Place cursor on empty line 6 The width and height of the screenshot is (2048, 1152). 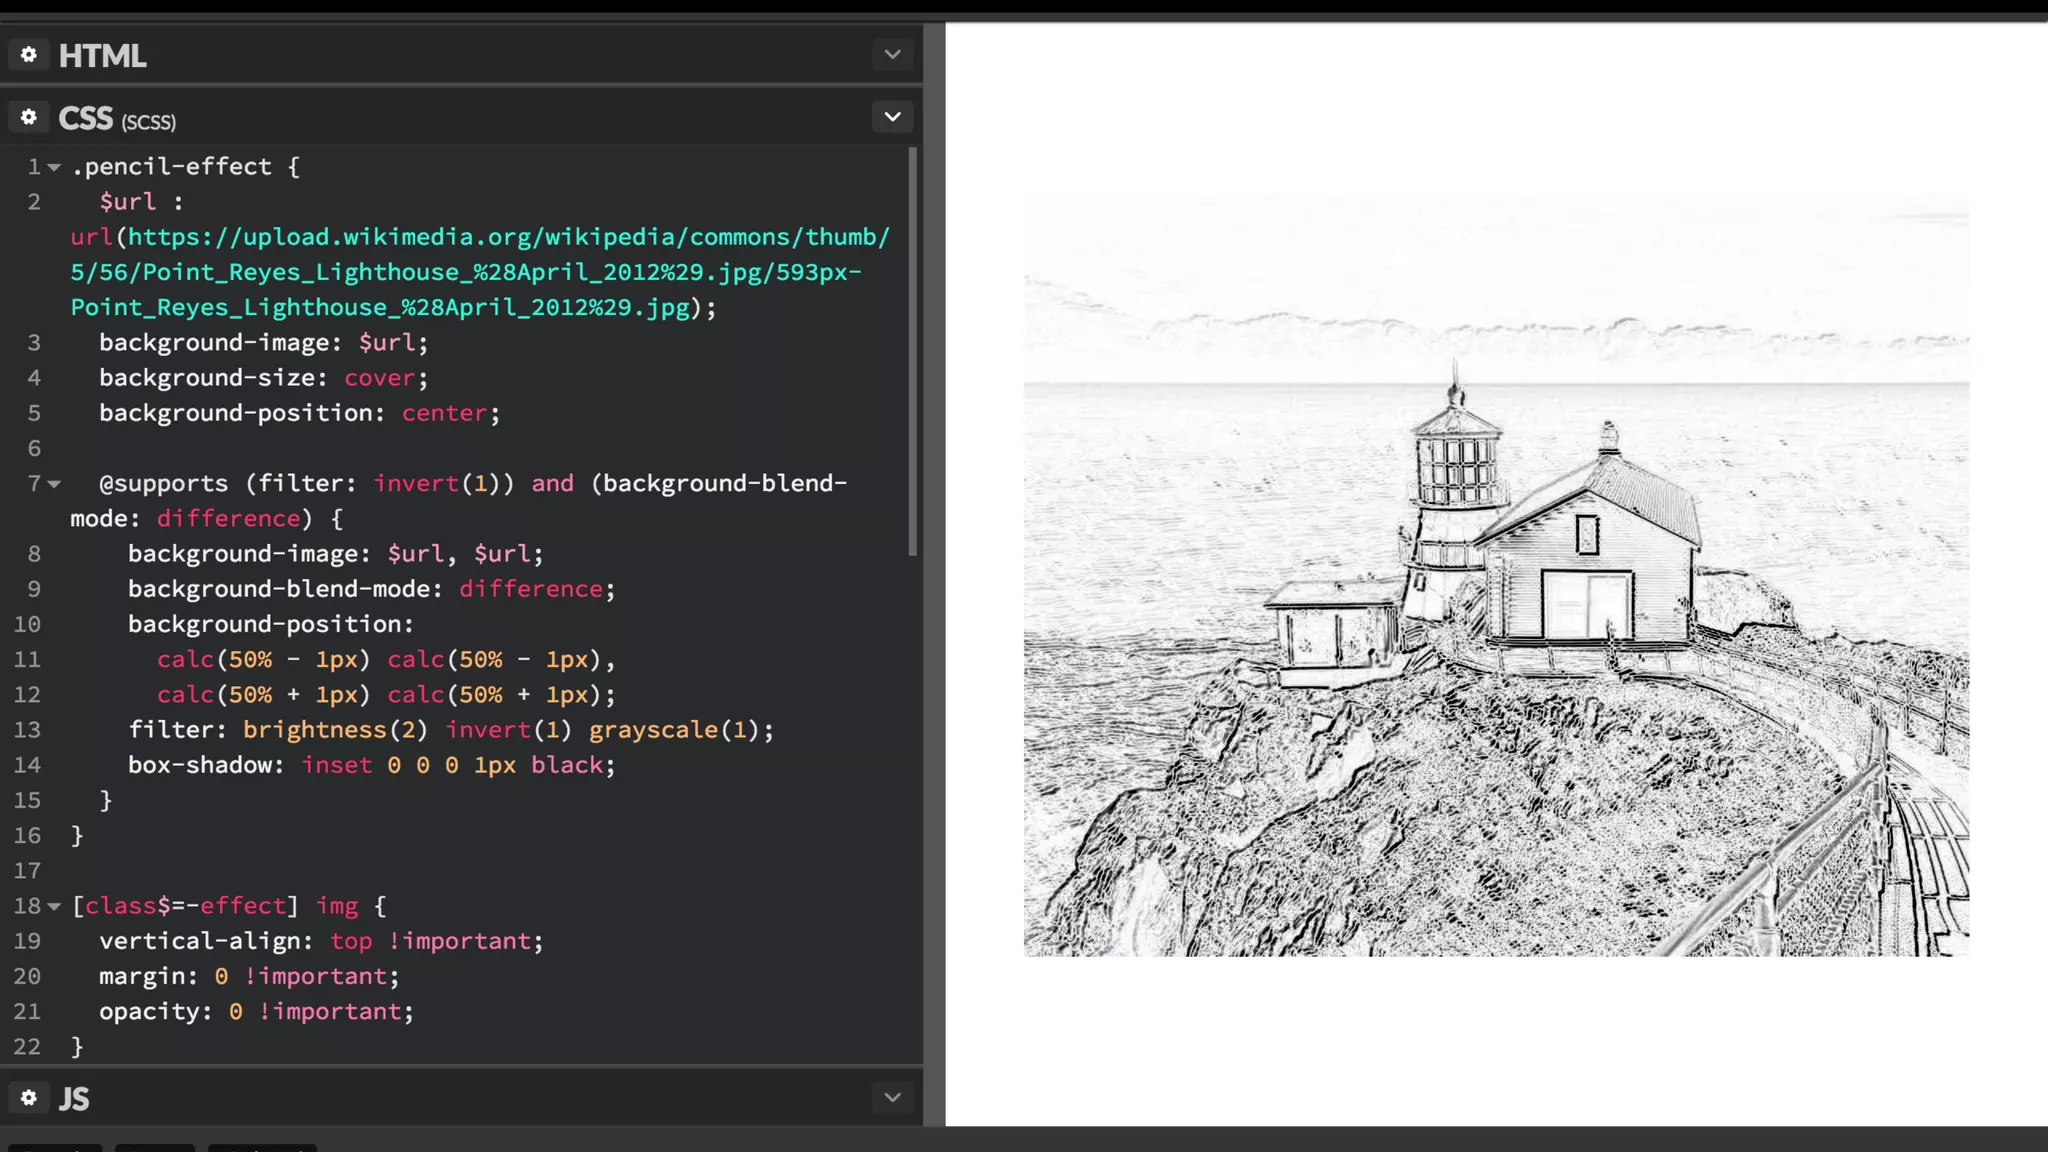[x=300, y=448]
